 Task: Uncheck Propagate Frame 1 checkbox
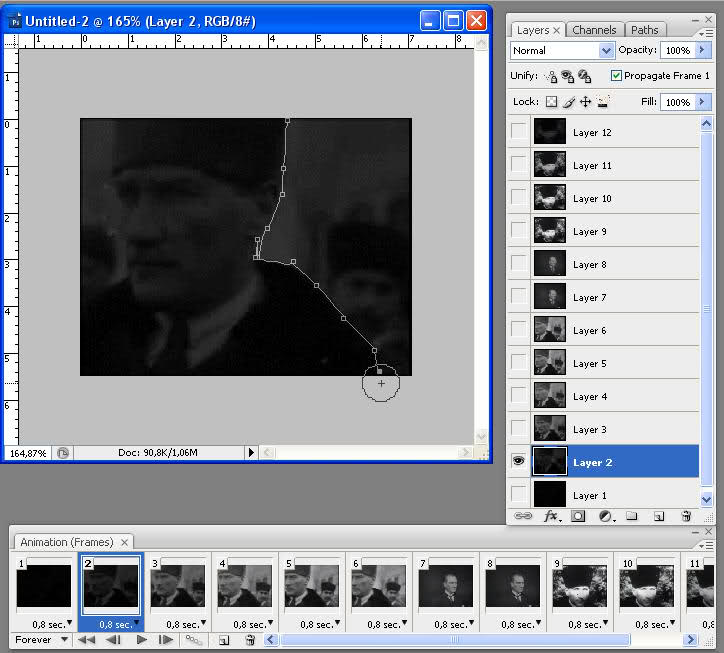[x=616, y=76]
